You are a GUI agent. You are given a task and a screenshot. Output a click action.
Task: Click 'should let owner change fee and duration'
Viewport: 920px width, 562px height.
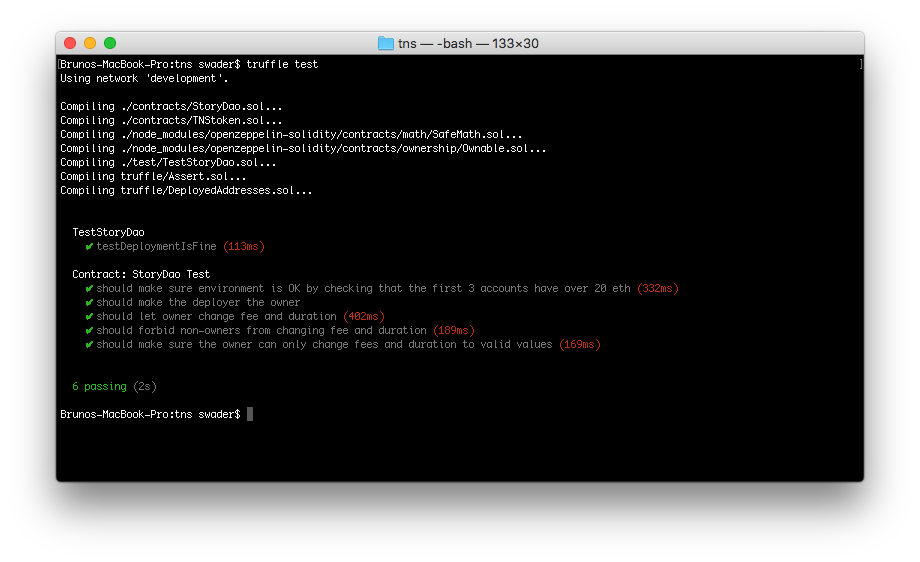click(x=217, y=316)
